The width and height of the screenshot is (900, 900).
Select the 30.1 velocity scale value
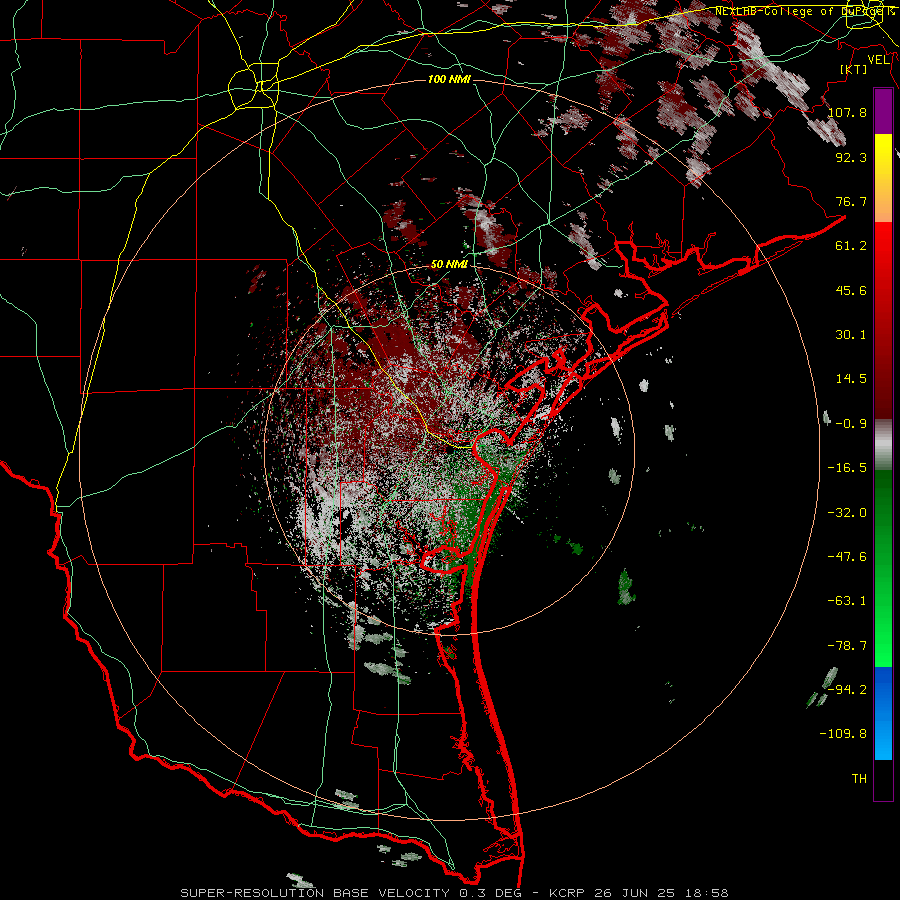(x=851, y=335)
